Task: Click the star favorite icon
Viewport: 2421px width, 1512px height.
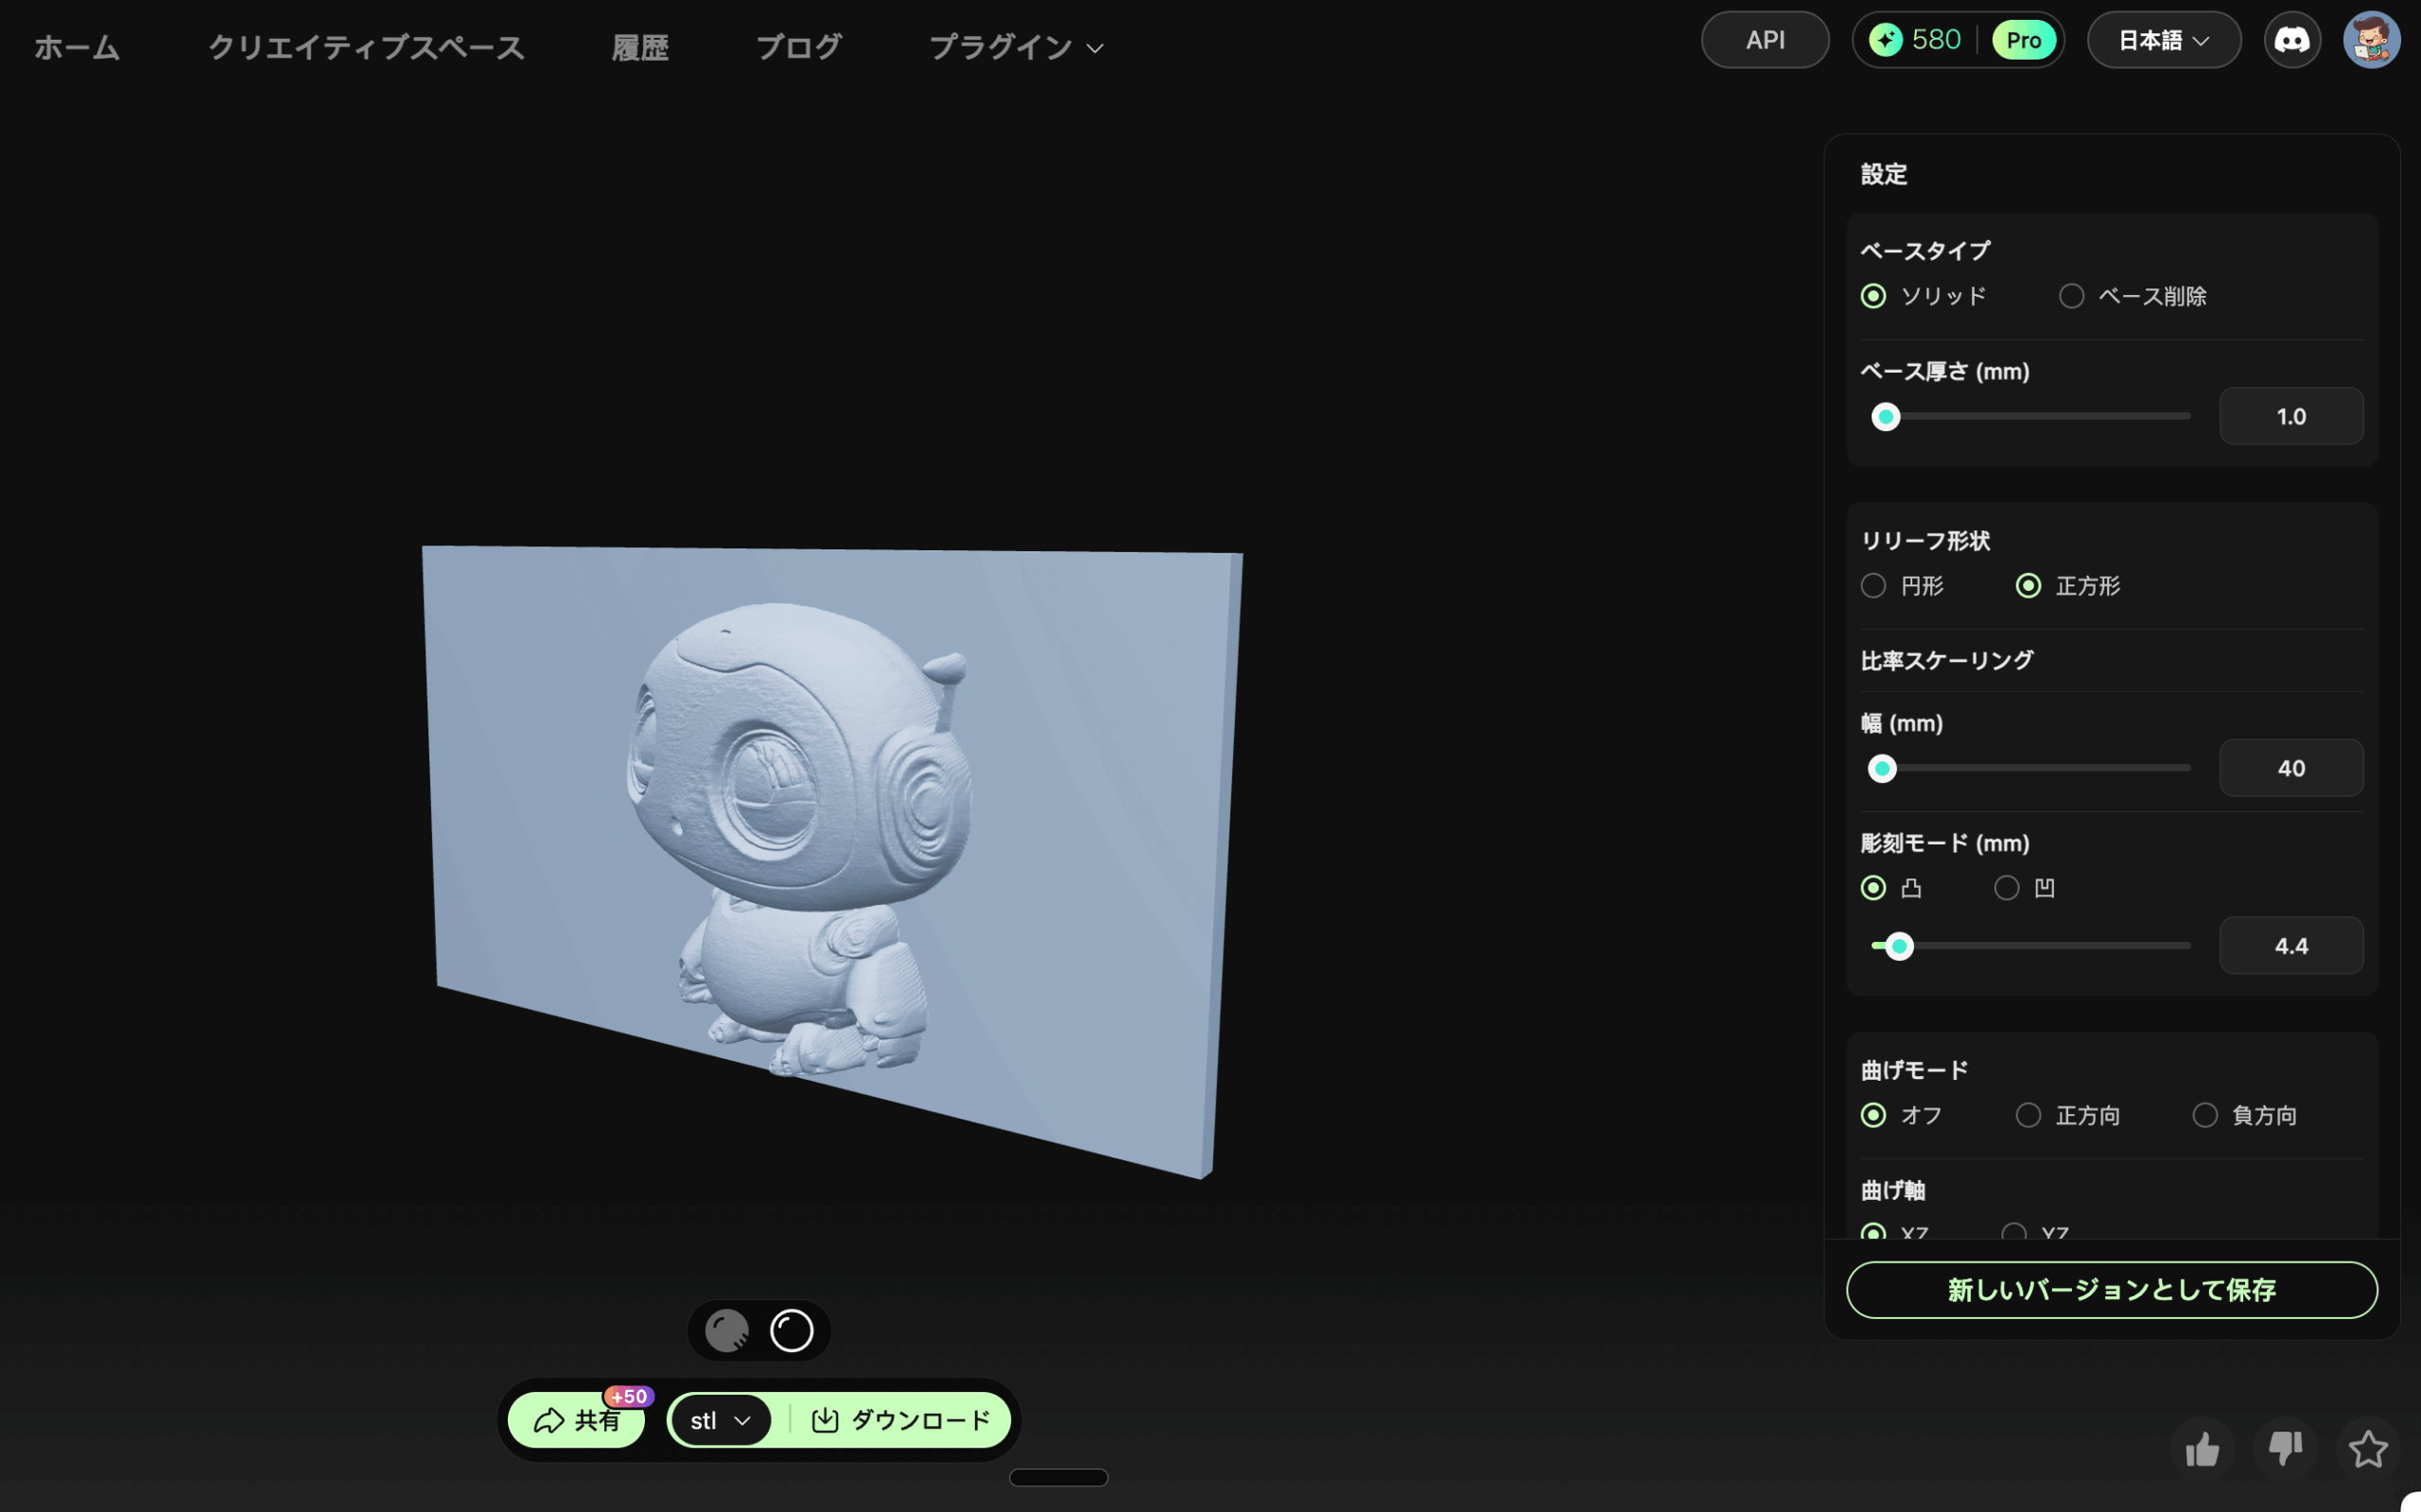Action: [2367, 1449]
